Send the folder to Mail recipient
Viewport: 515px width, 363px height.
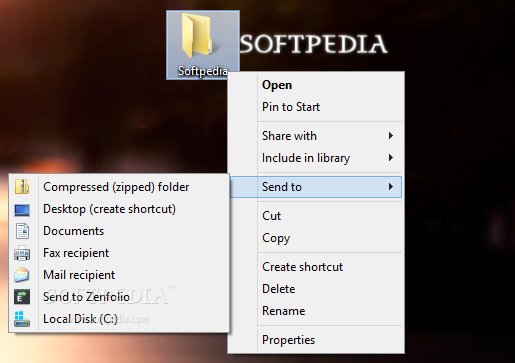119,275
